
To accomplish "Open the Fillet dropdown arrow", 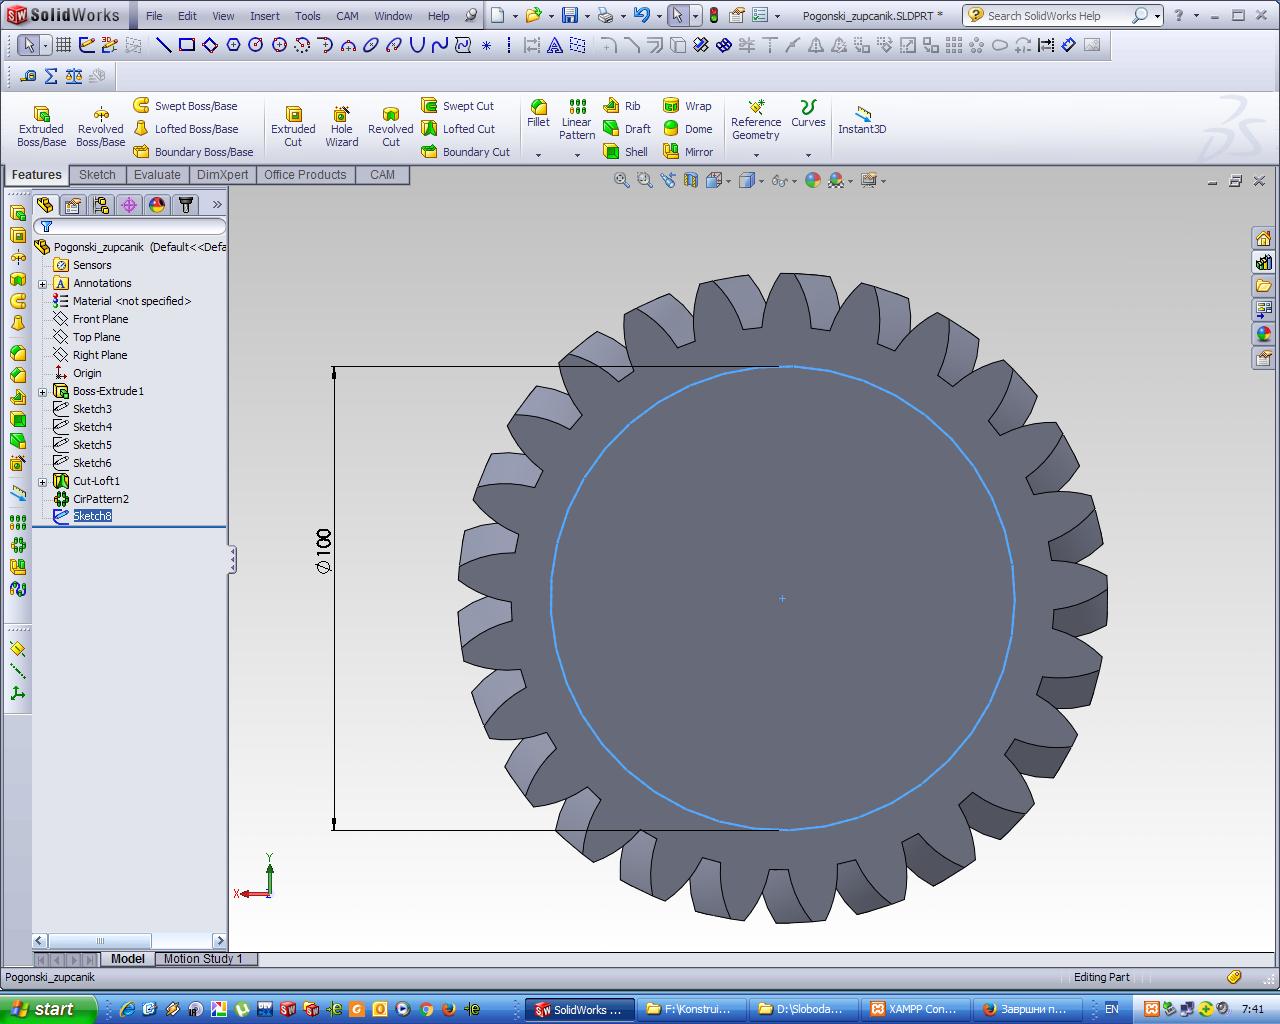I will point(538,155).
